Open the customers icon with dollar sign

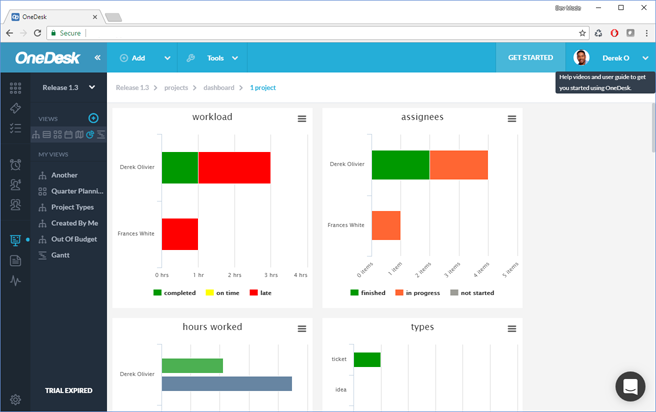tap(15, 184)
